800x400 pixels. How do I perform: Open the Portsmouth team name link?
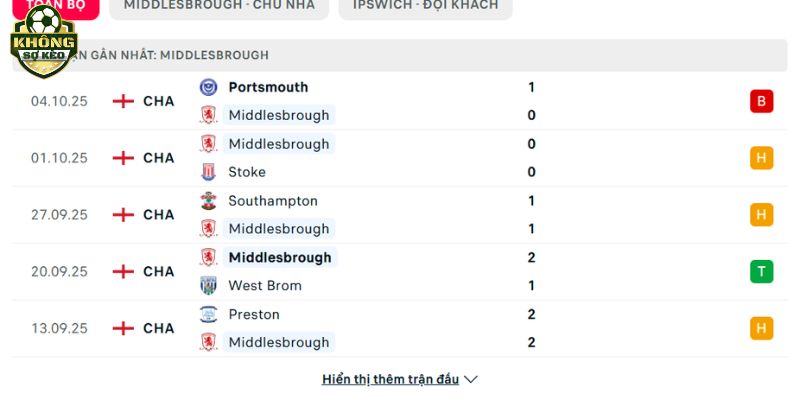(268, 87)
